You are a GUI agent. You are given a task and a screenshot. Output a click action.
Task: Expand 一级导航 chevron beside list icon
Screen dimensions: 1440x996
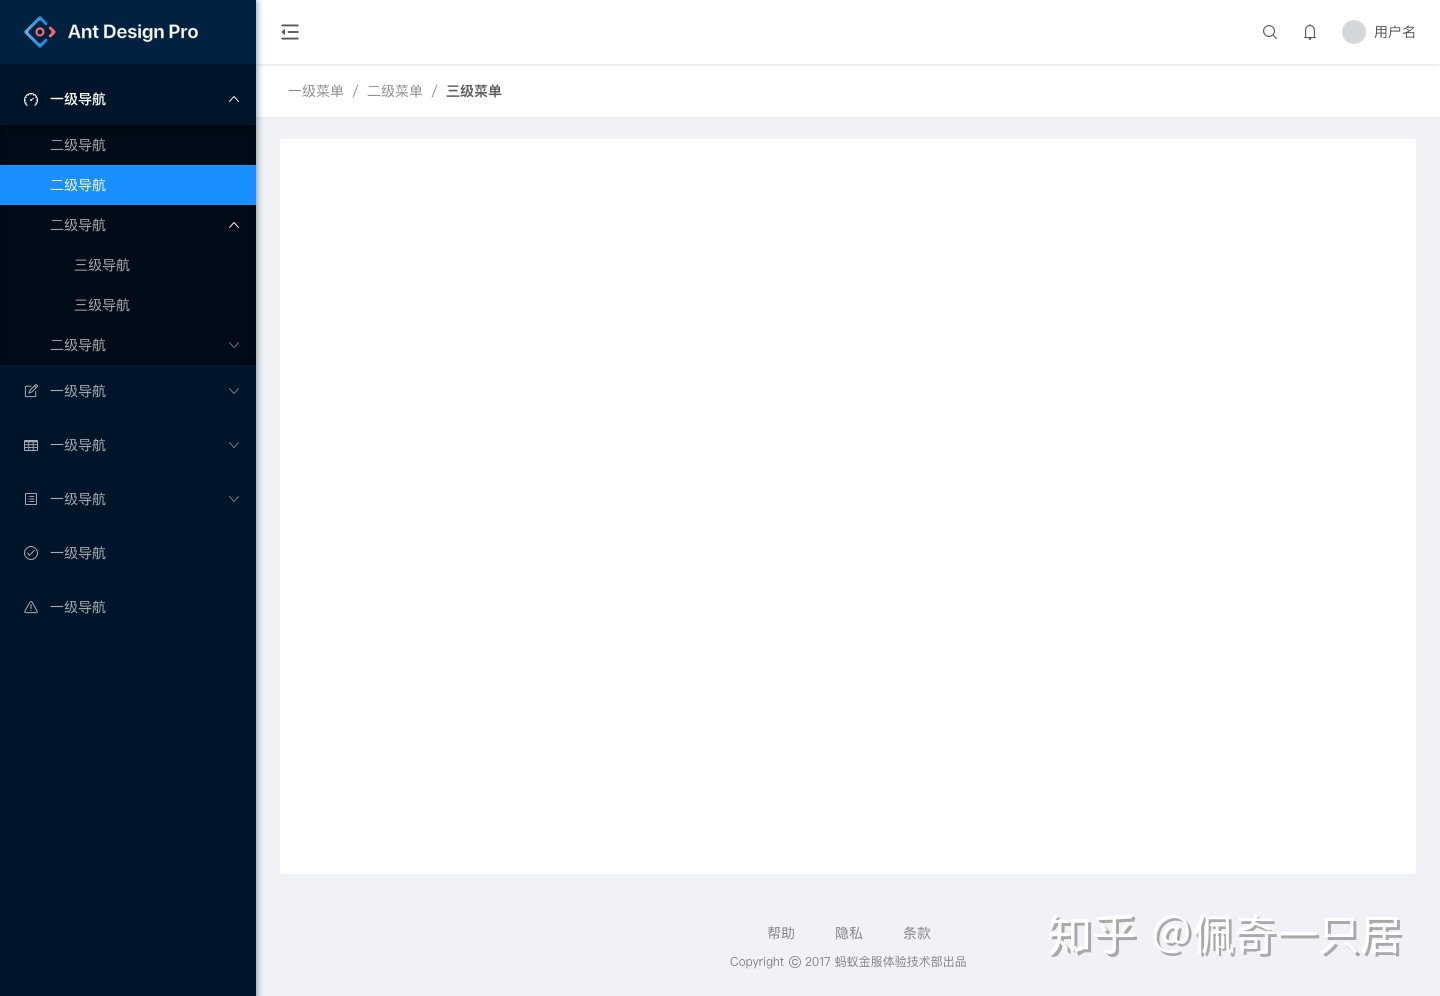tap(234, 499)
